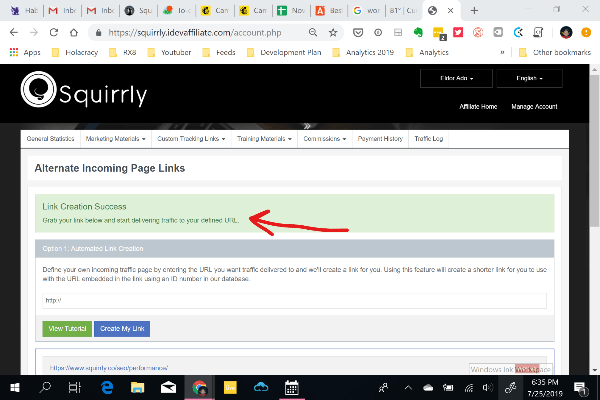The width and height of the screenshot is (600, 400).
Task: Click the URL input field with http://
Action: (294, 300)
